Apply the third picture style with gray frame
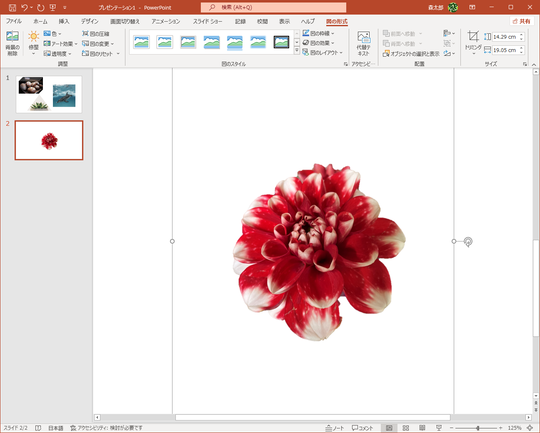Image resolution: width=540 pixels, height=433 pixels. [x=188, y=42]
